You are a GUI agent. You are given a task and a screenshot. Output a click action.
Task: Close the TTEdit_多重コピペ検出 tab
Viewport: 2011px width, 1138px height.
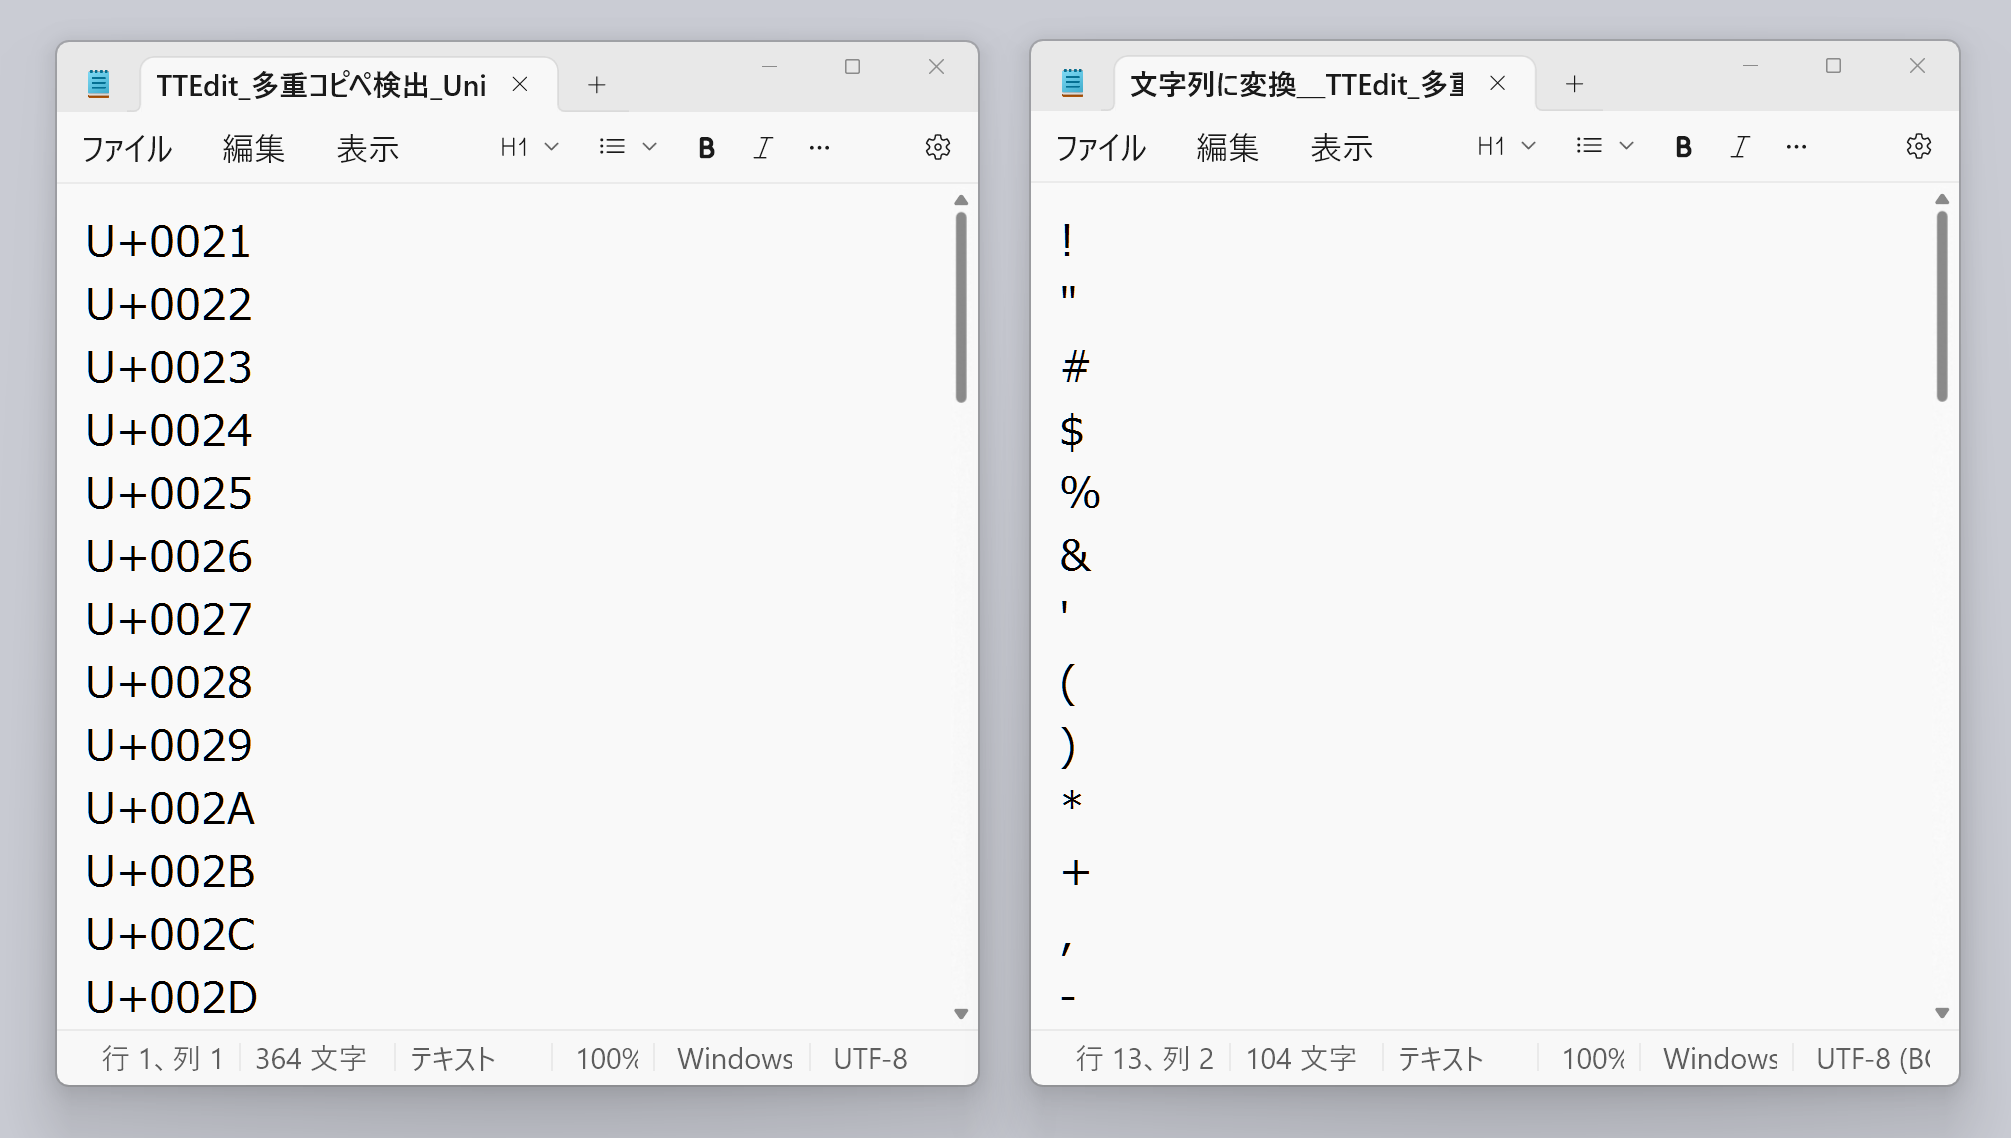click(x=520, y=85)
